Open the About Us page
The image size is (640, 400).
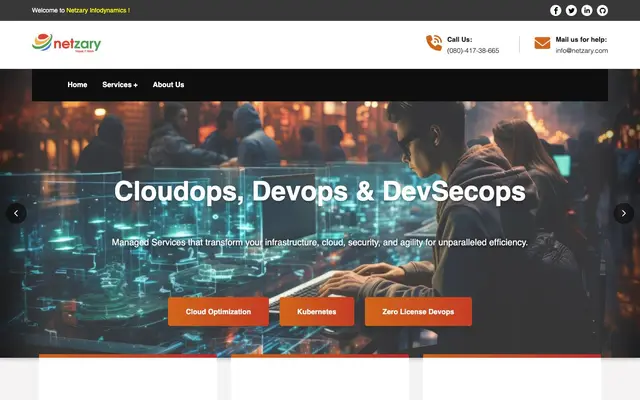click(x=168, y=85)
